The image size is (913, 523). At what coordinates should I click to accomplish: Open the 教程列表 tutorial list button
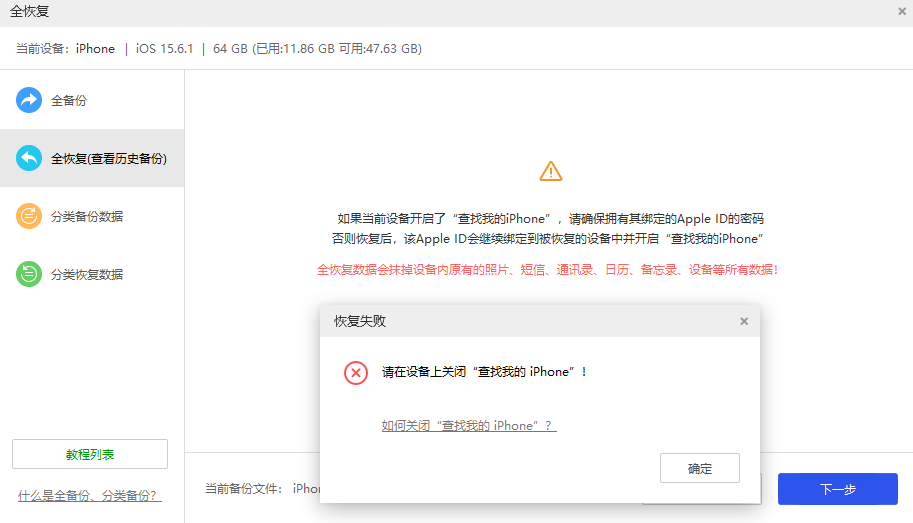90,454
